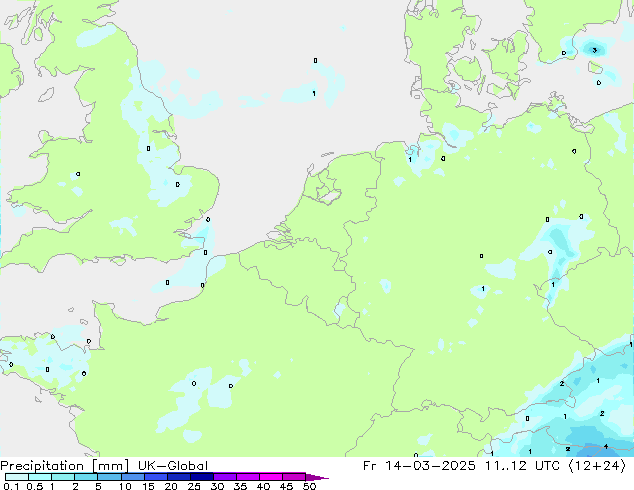Click the map value '4' at bottom right
This screenshot has height=490, width=634.
tap(606, 446)
